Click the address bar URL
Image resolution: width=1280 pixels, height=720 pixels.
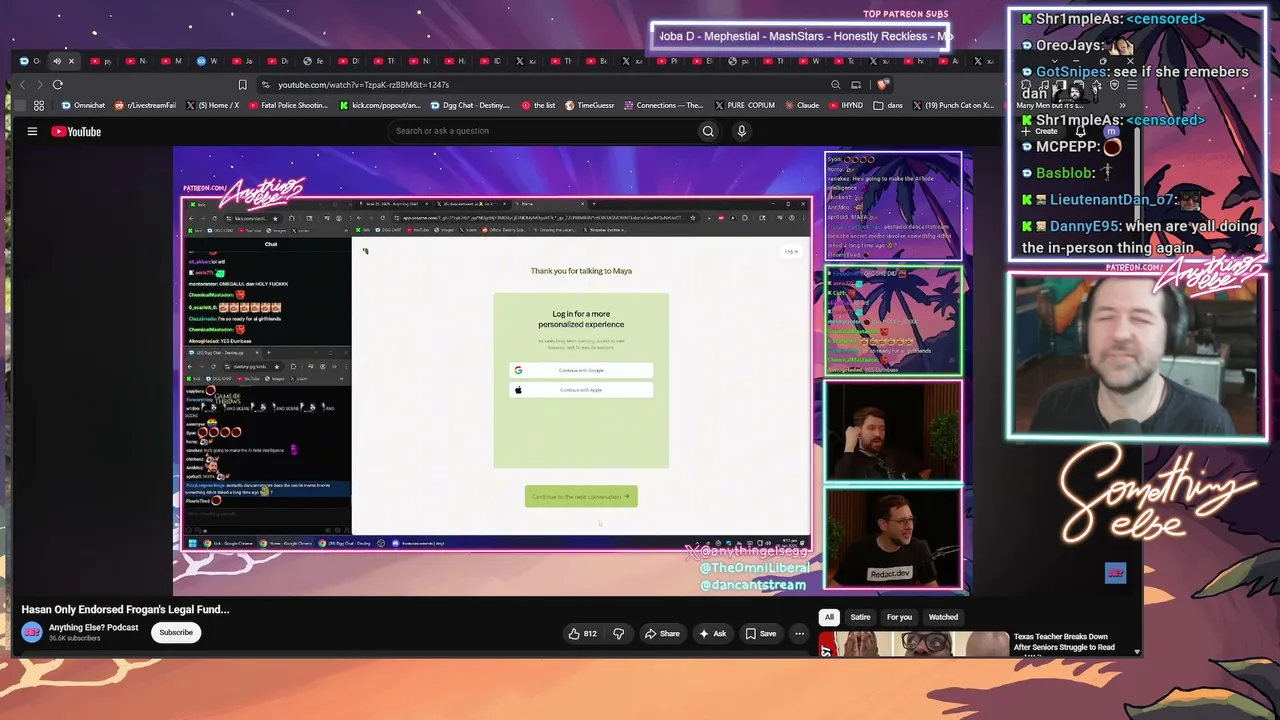click(x=363, y=85)
